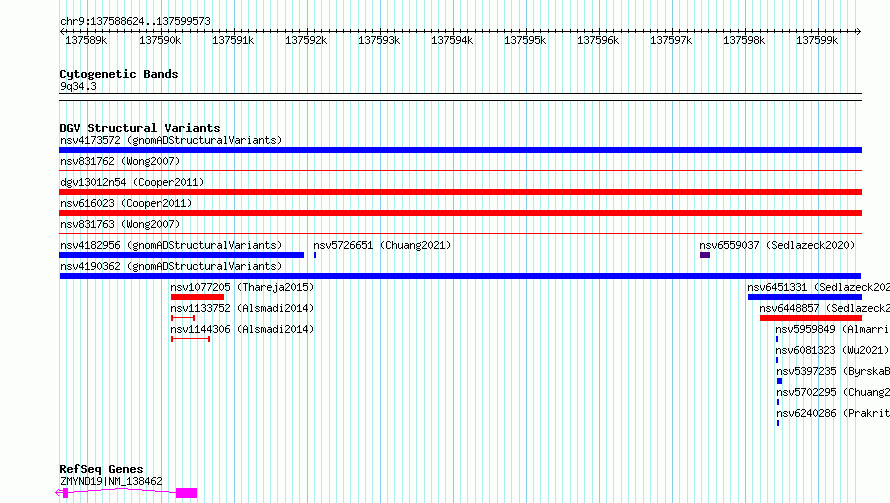The height and width of the screenshot is (503, 890).
Task: Click the 9q34.3 band label
Action: (78, 86)
